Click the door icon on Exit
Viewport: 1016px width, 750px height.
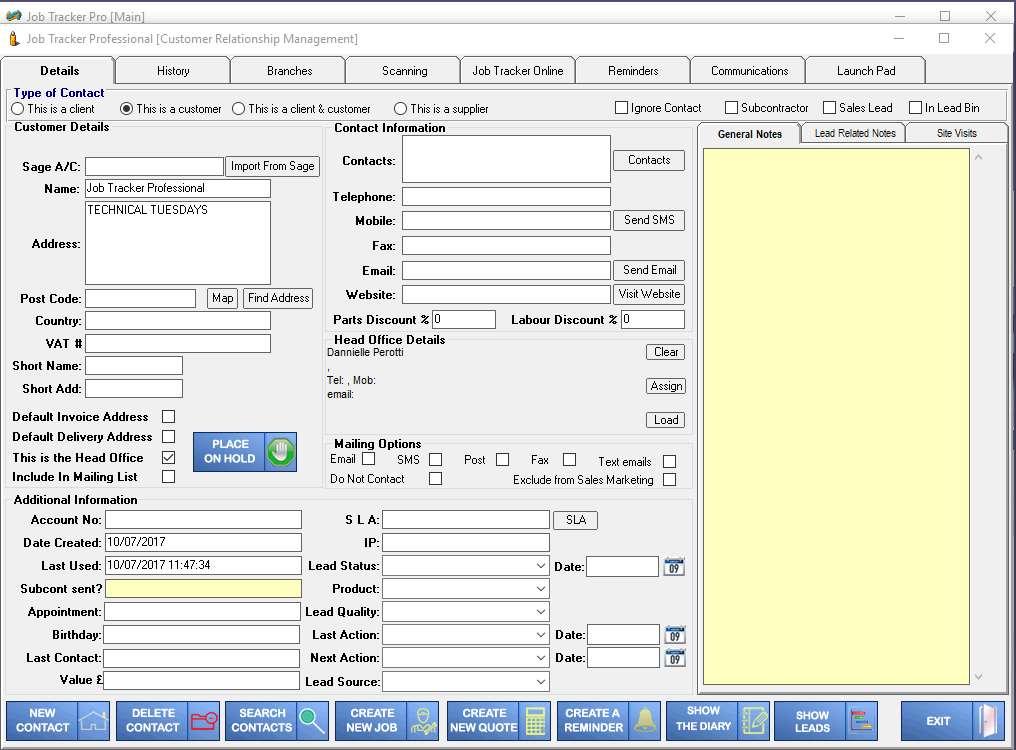click(988, 720)
